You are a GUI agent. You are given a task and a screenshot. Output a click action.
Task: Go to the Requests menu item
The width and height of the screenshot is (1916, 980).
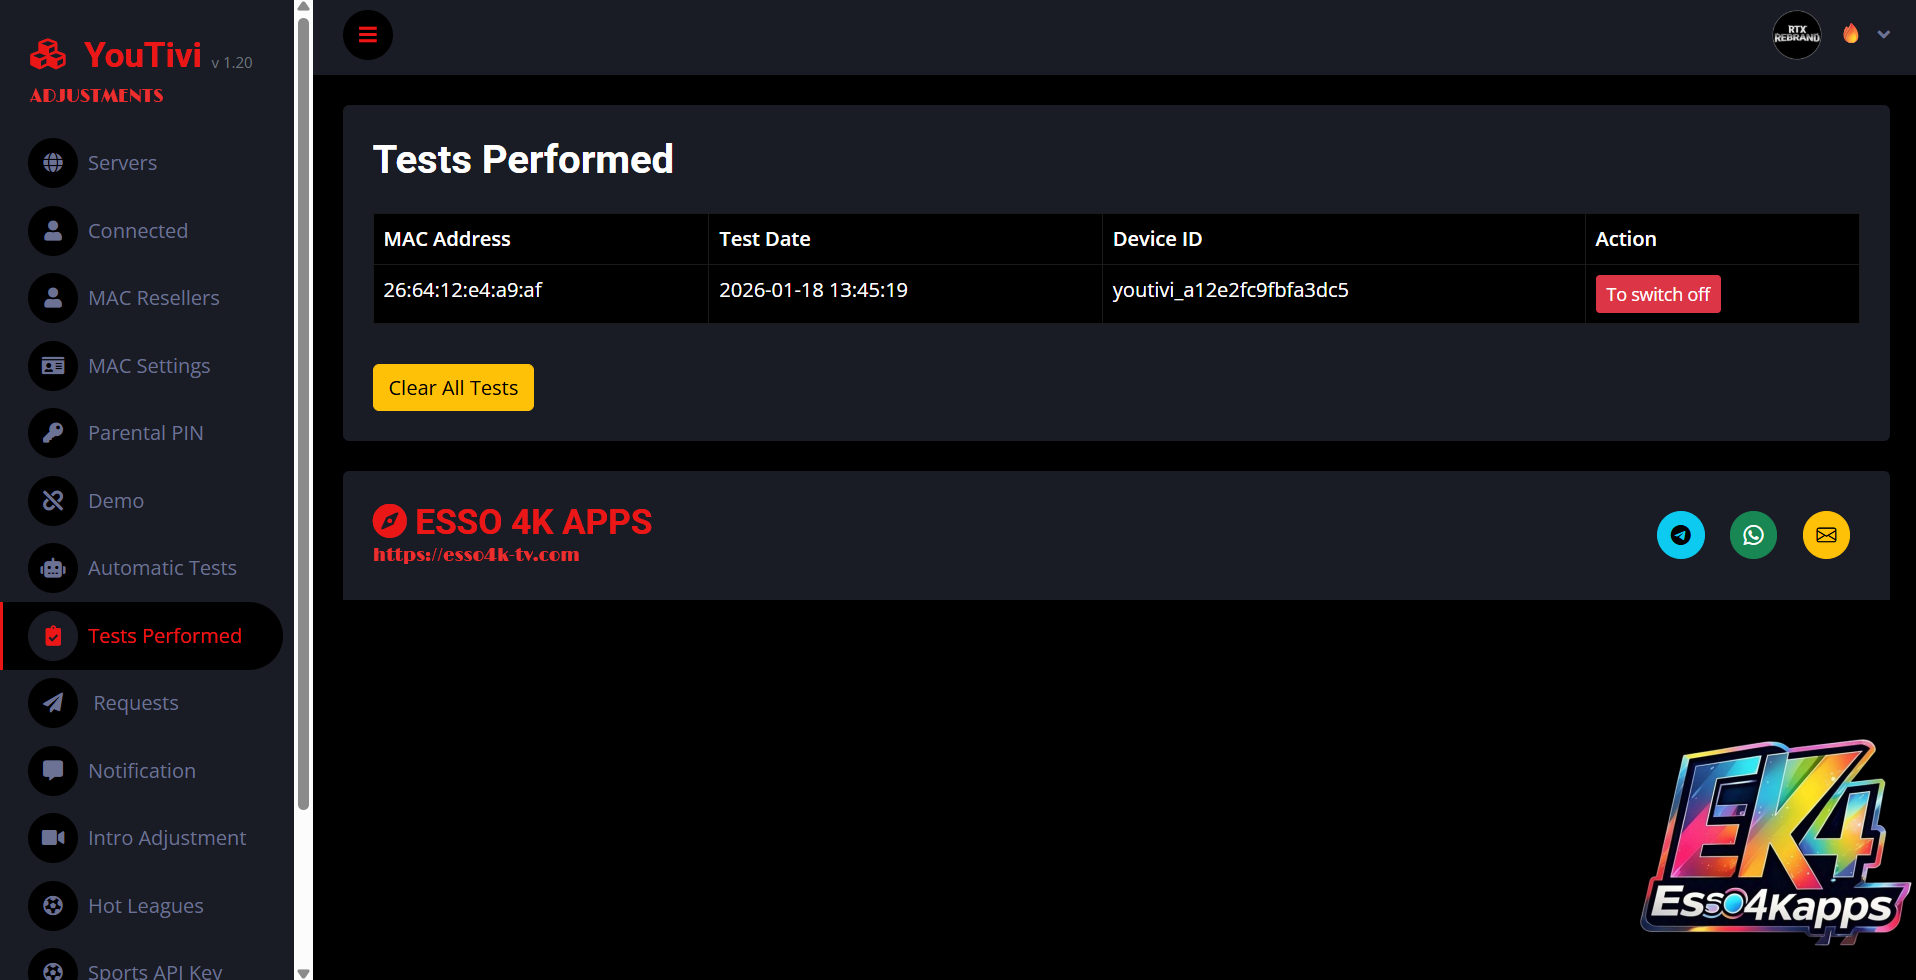[x=136, y=703]
